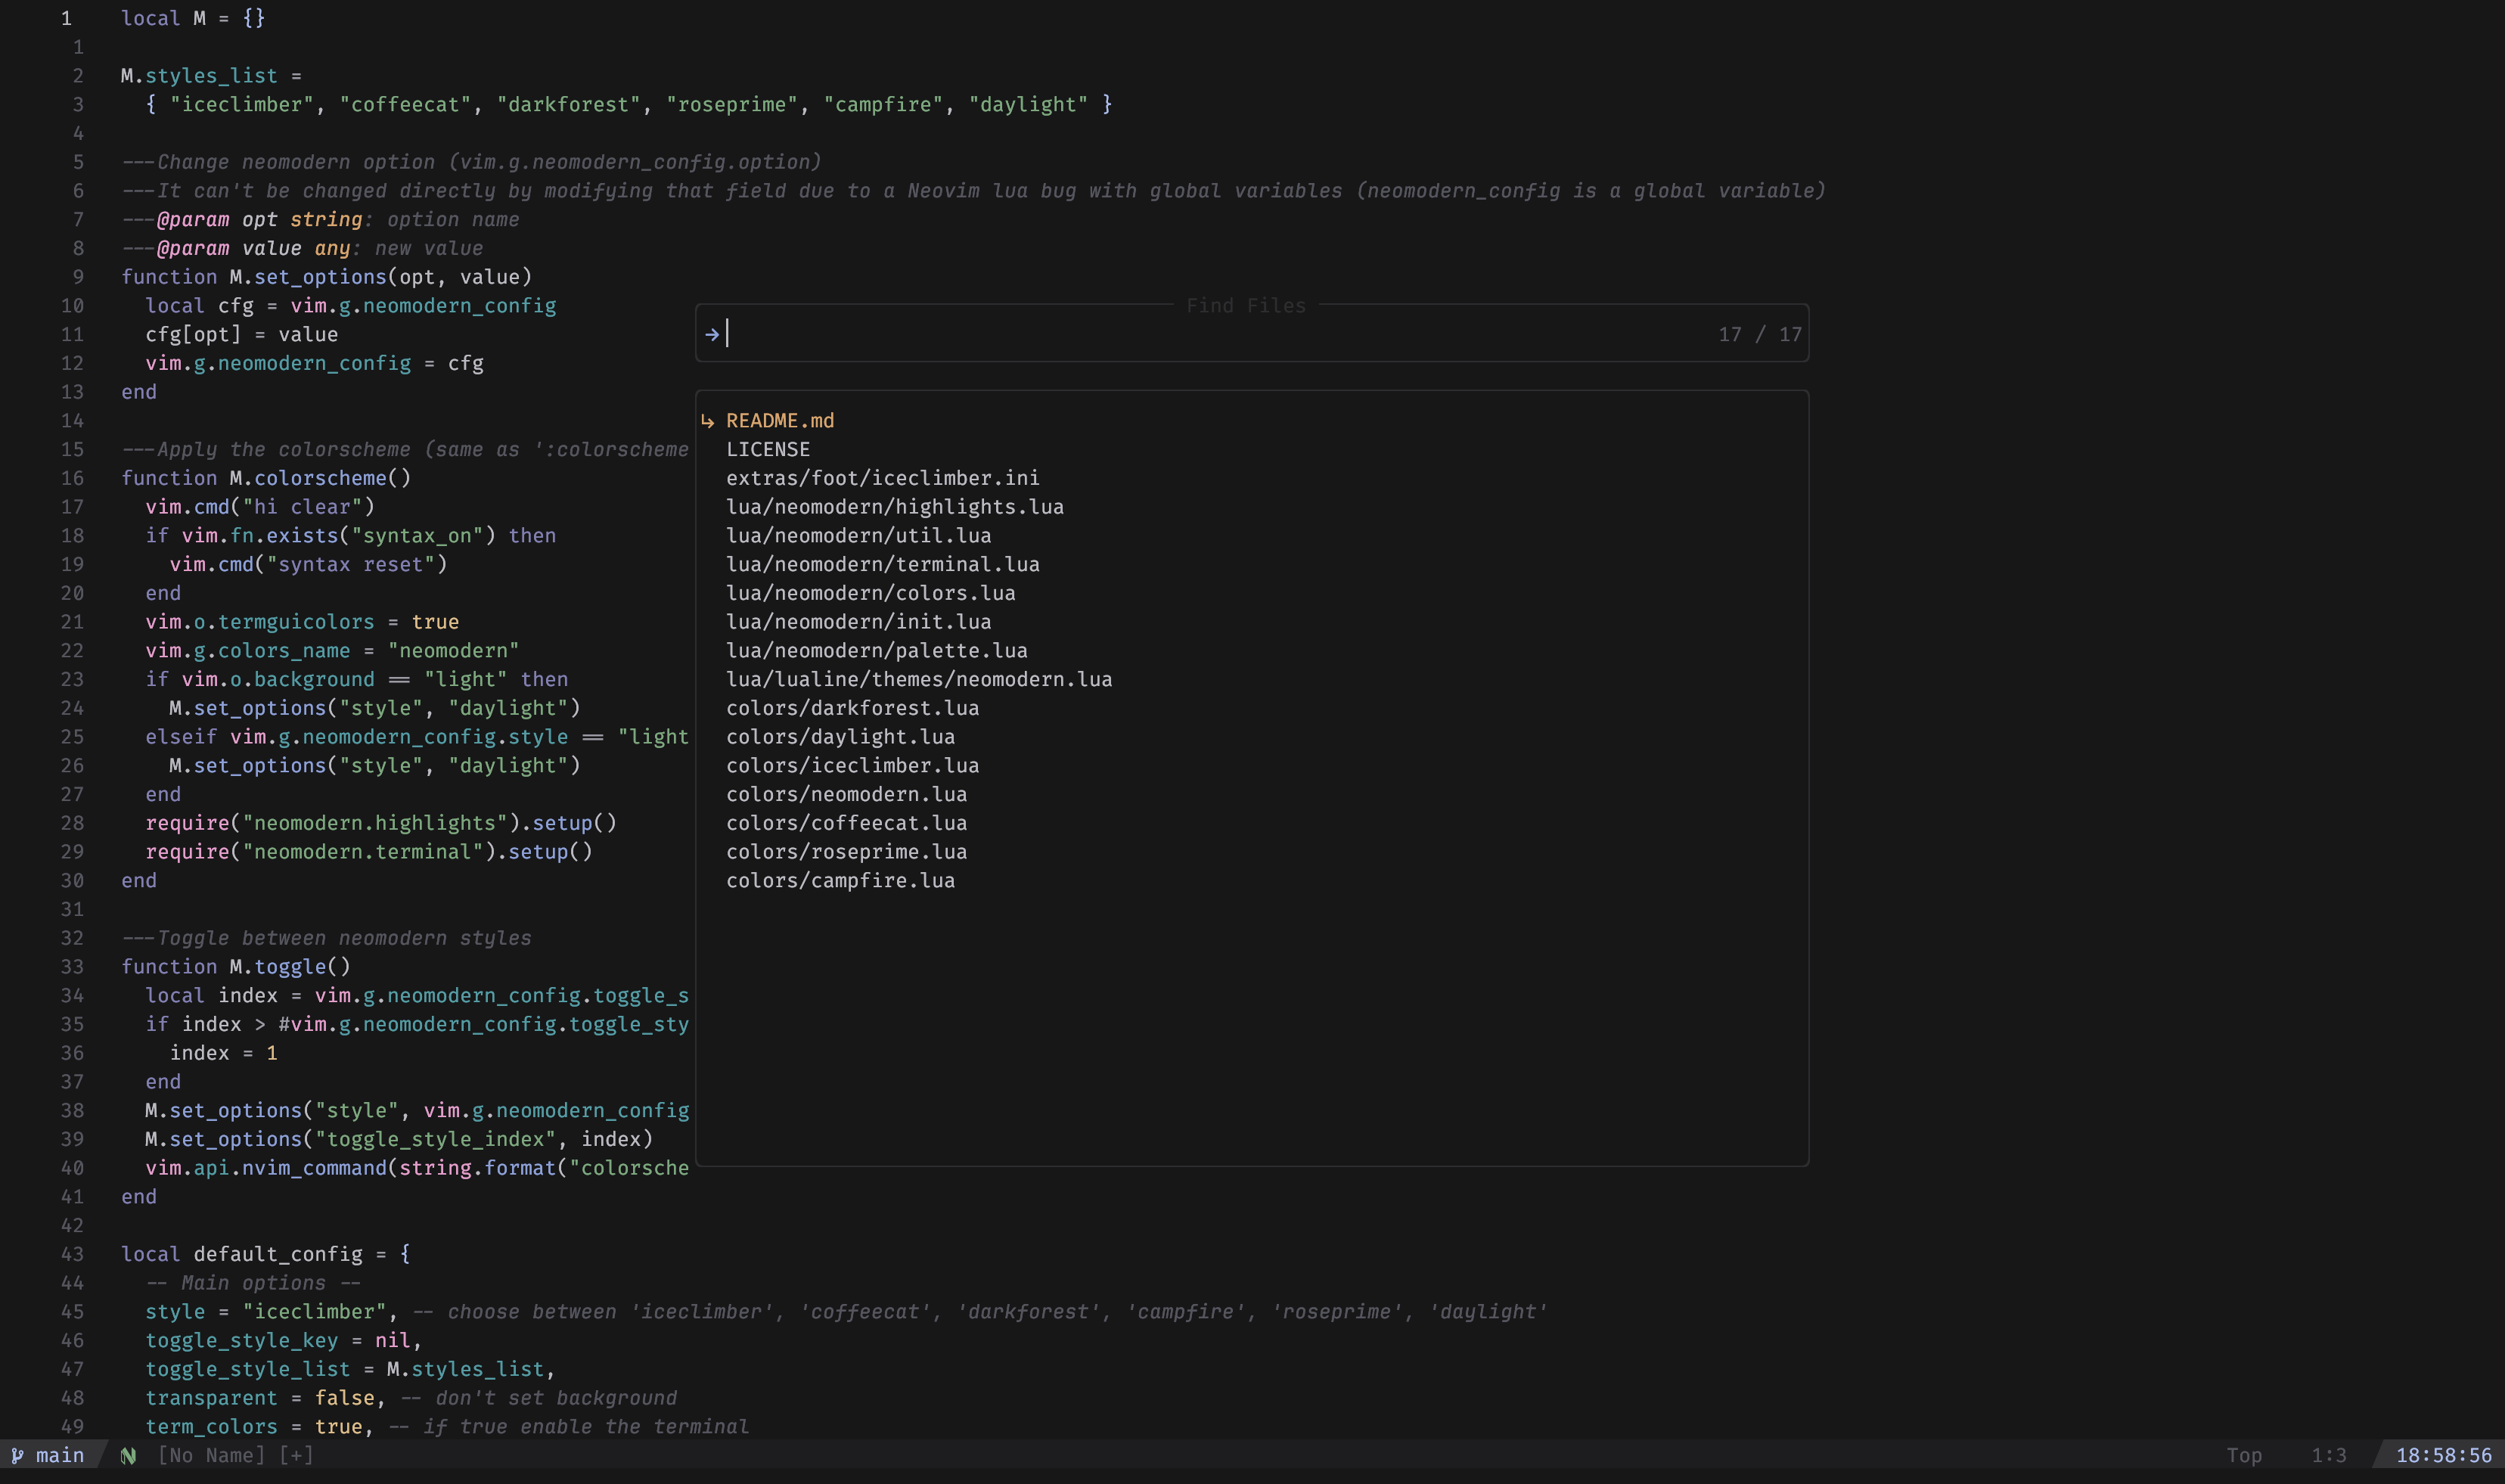Viewport: 2505px width, 1484px height.
Task: Click the "roseprime" string in styles list
Action: [731, 105]
